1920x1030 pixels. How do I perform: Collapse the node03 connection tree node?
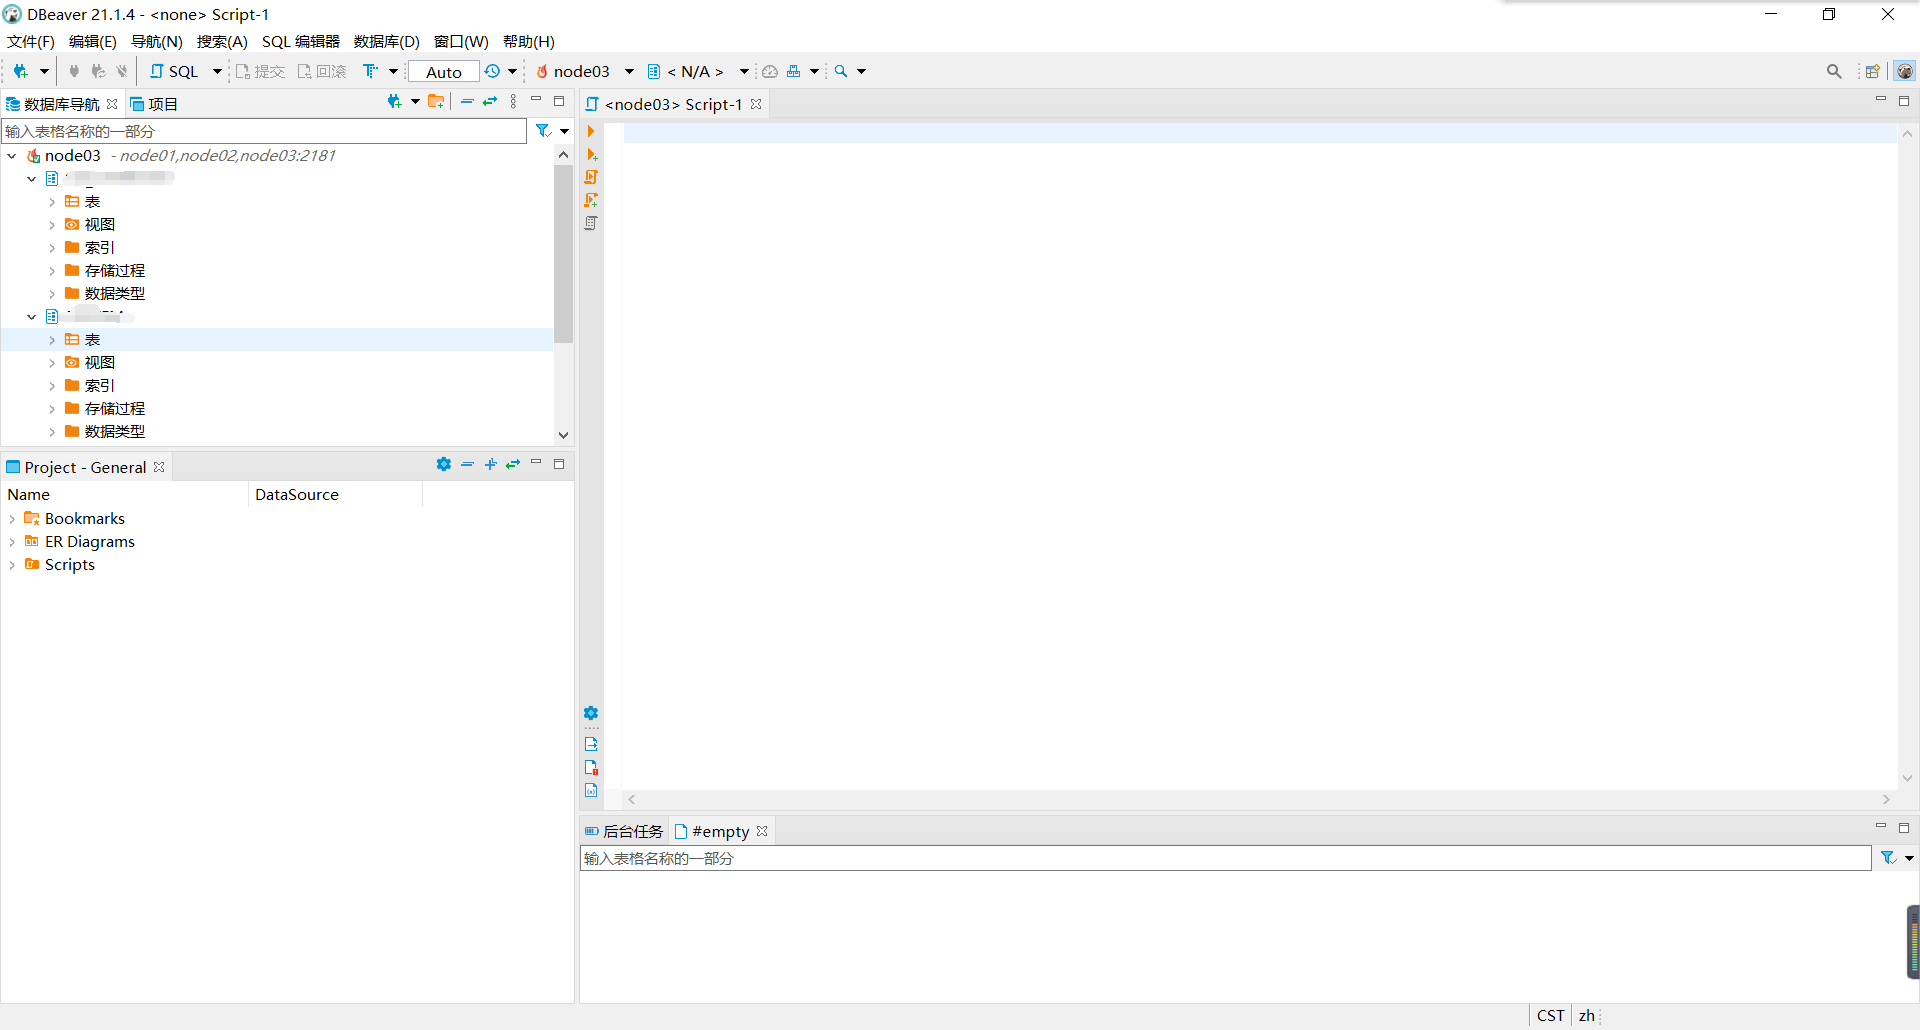[x=11, y=156]
